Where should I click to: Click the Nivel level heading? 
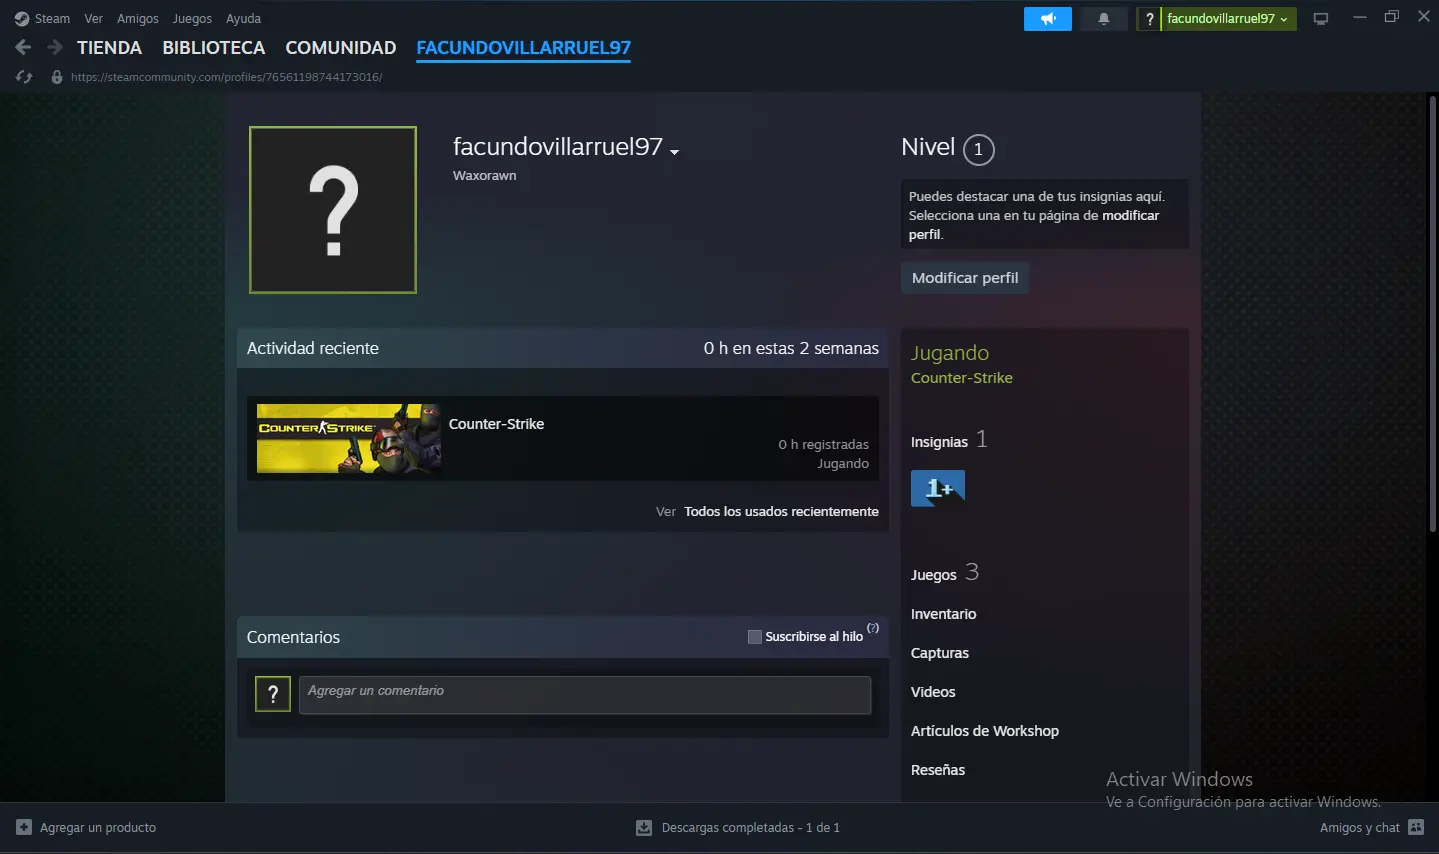(928, 147)
